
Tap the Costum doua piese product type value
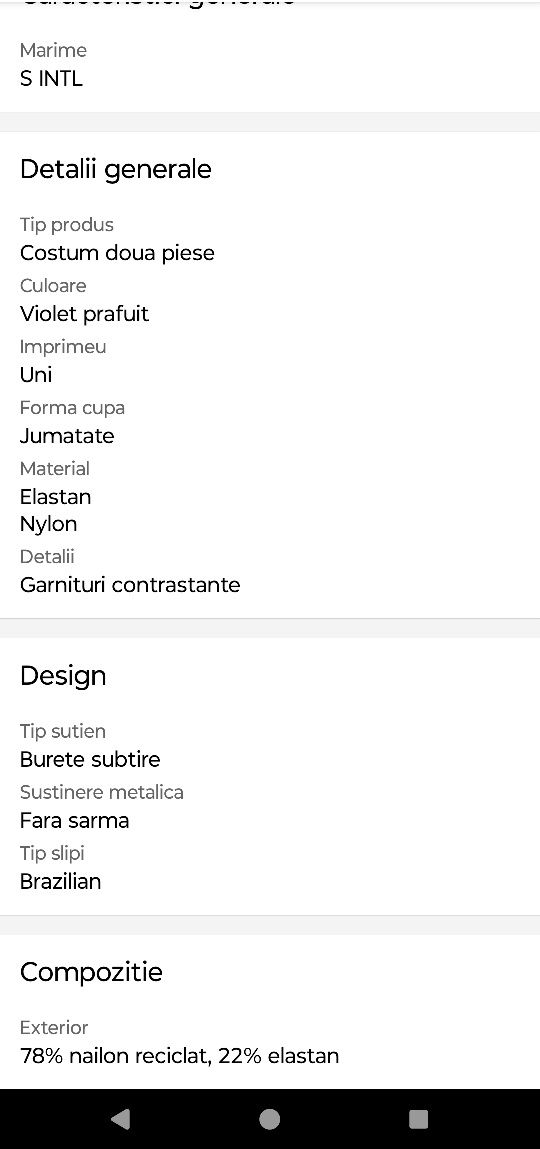[117, 253]
